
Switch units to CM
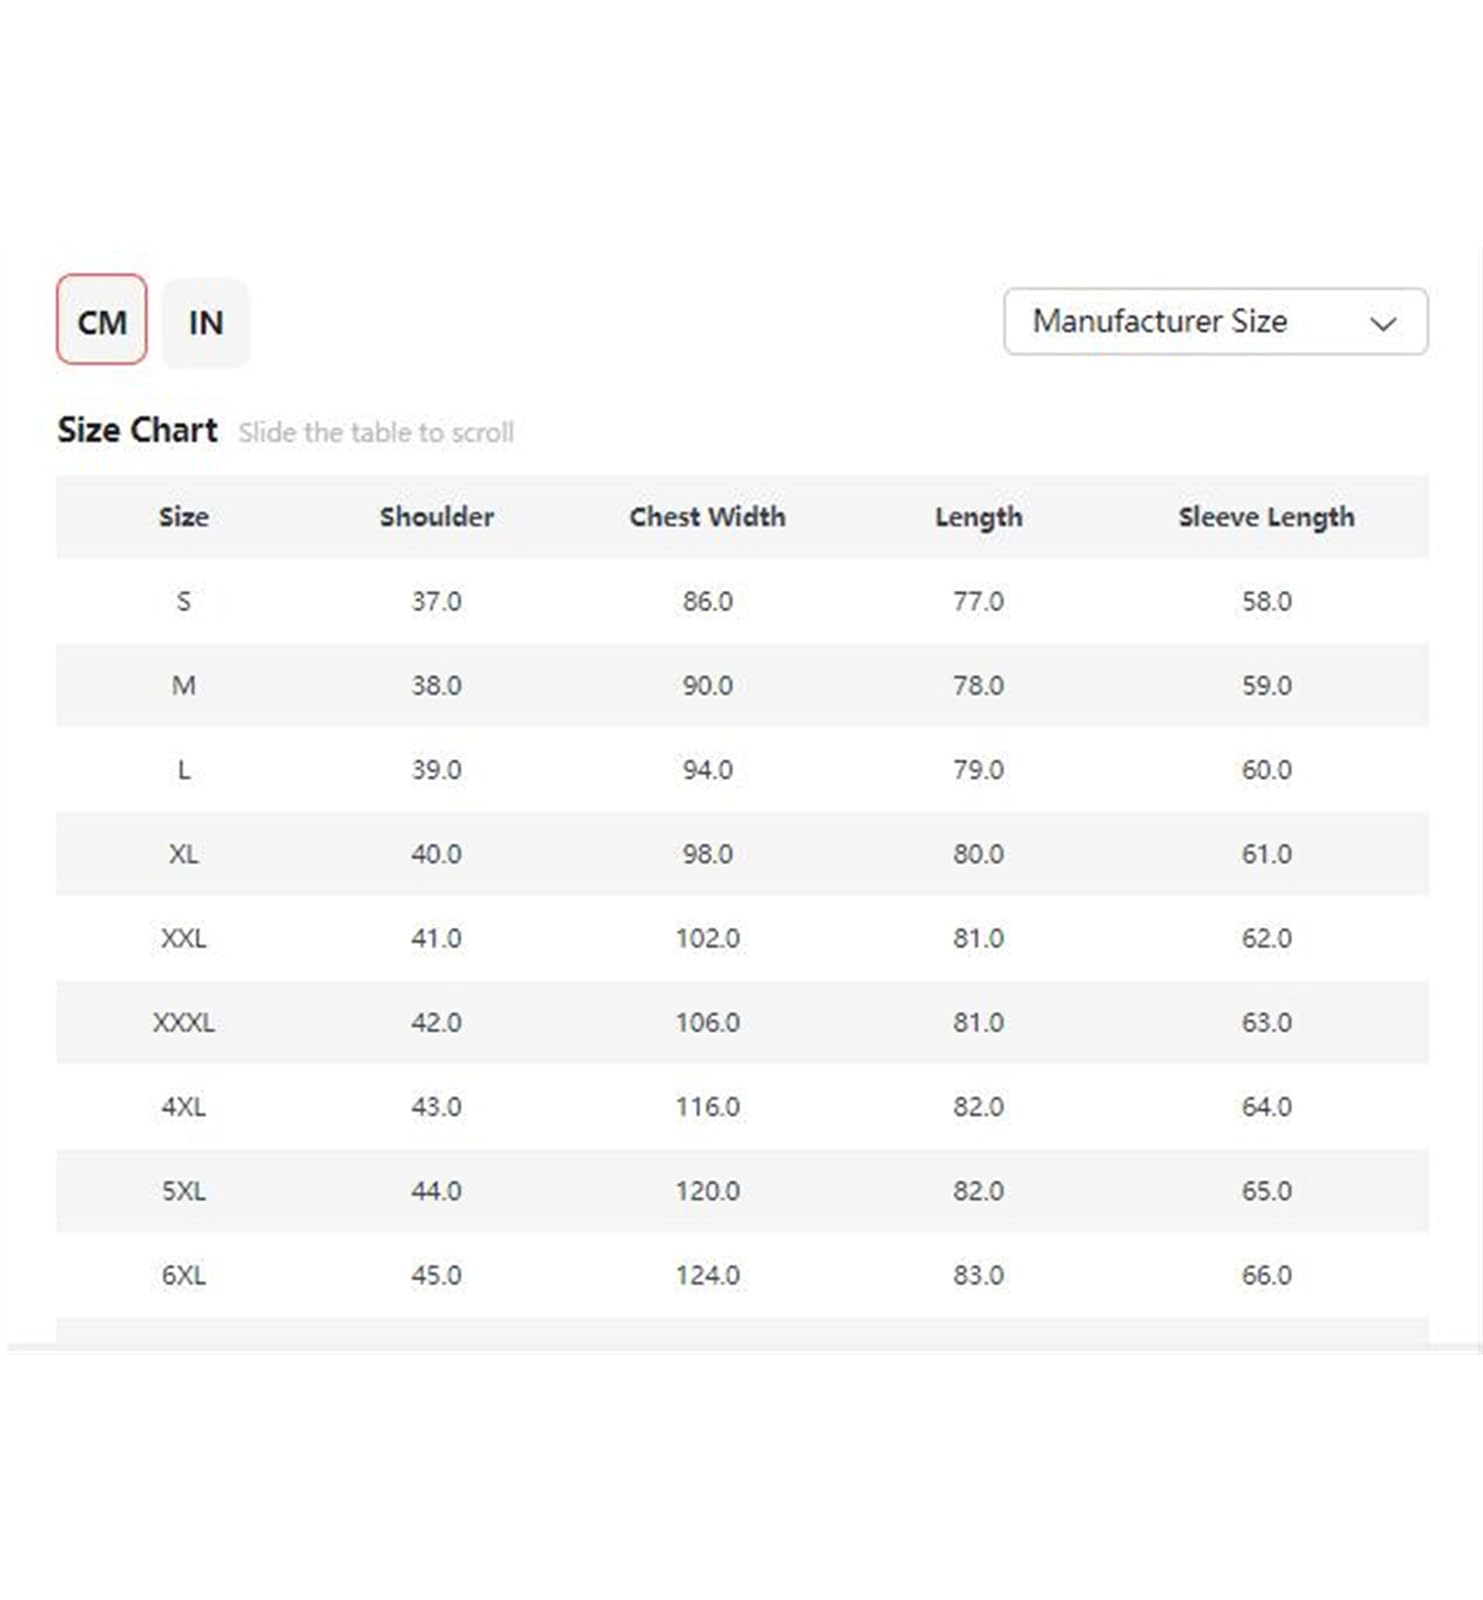click(101, 321)
